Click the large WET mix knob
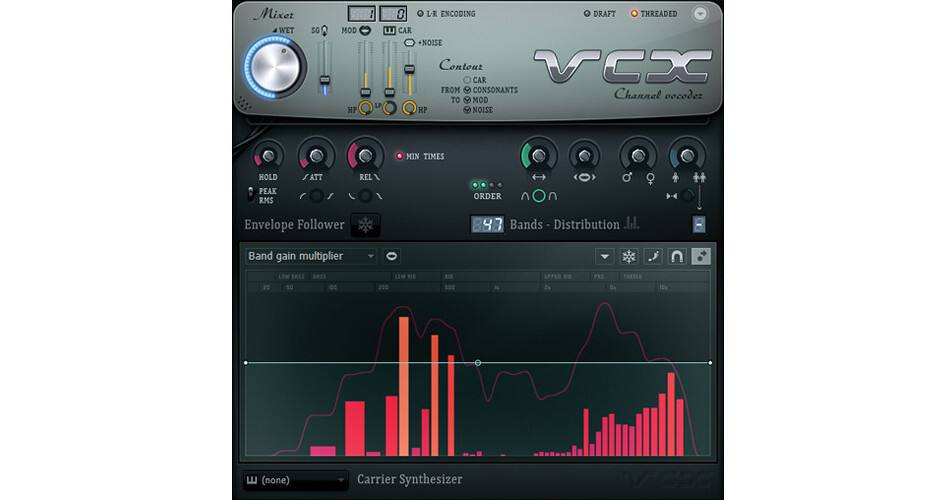 [x=273, y=67]
